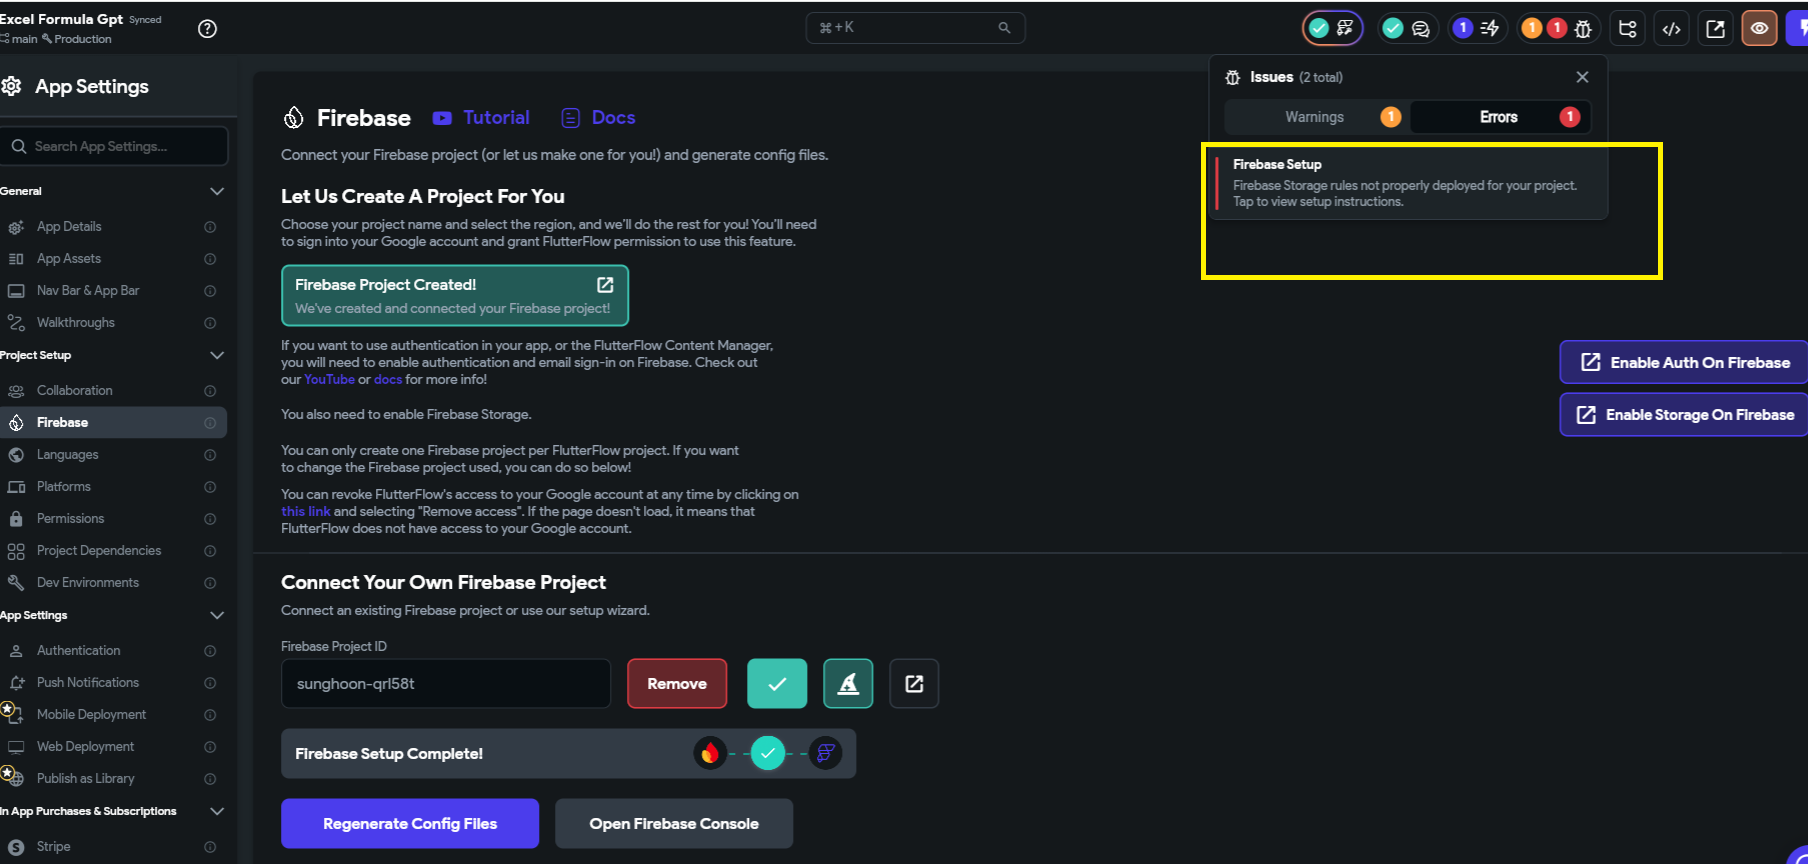Viewport: 1808px width, 864px height.
Task: Collapse the Project Setup section
Action: coord(217,355)
